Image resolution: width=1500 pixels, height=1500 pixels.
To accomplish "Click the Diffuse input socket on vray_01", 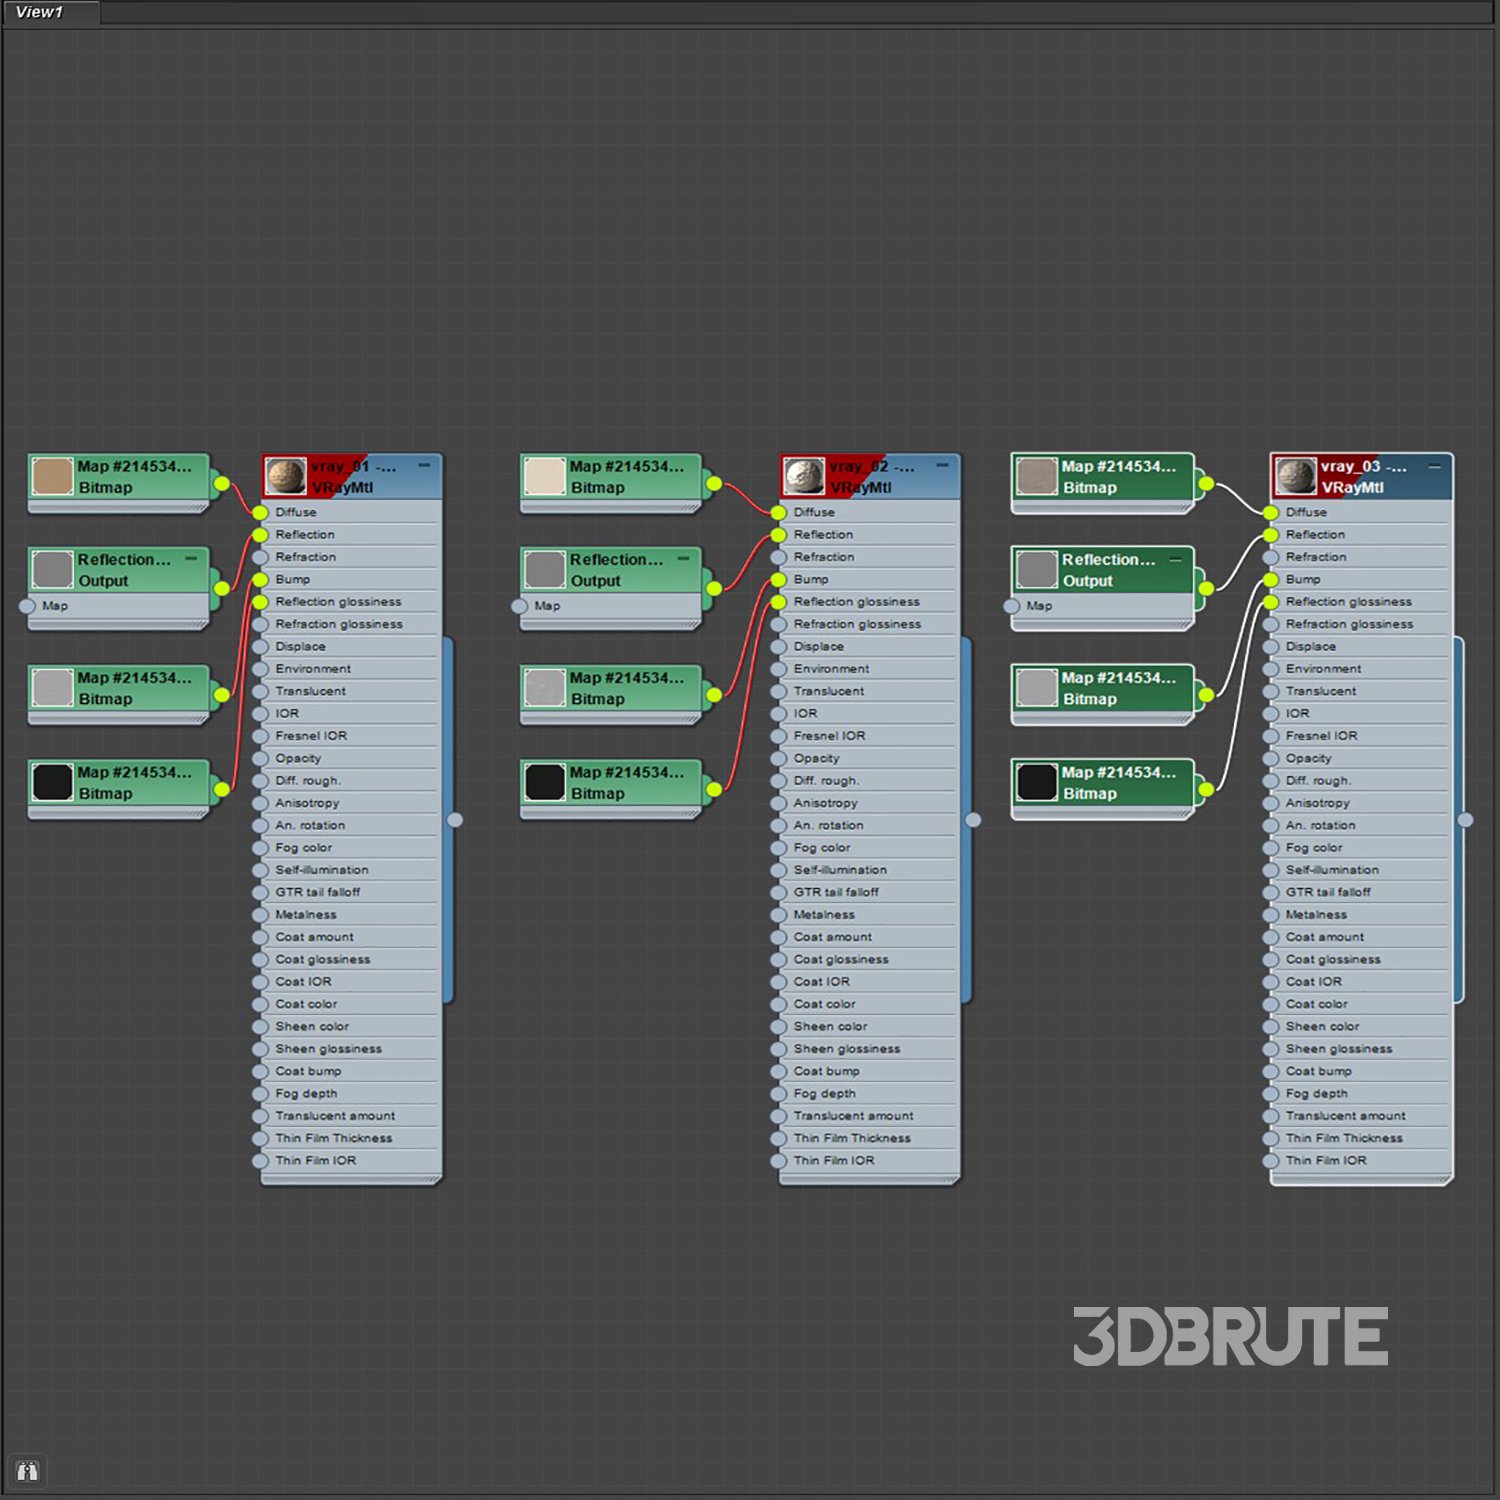I will (x=261, y=513).
